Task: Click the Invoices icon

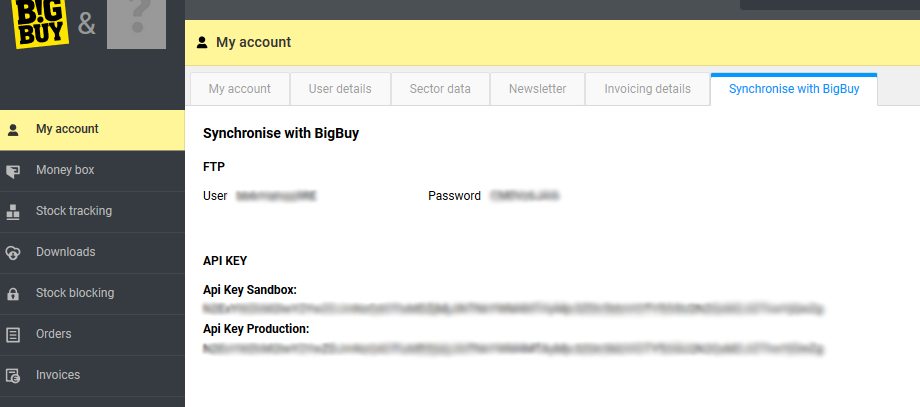Action: [13, 376]
